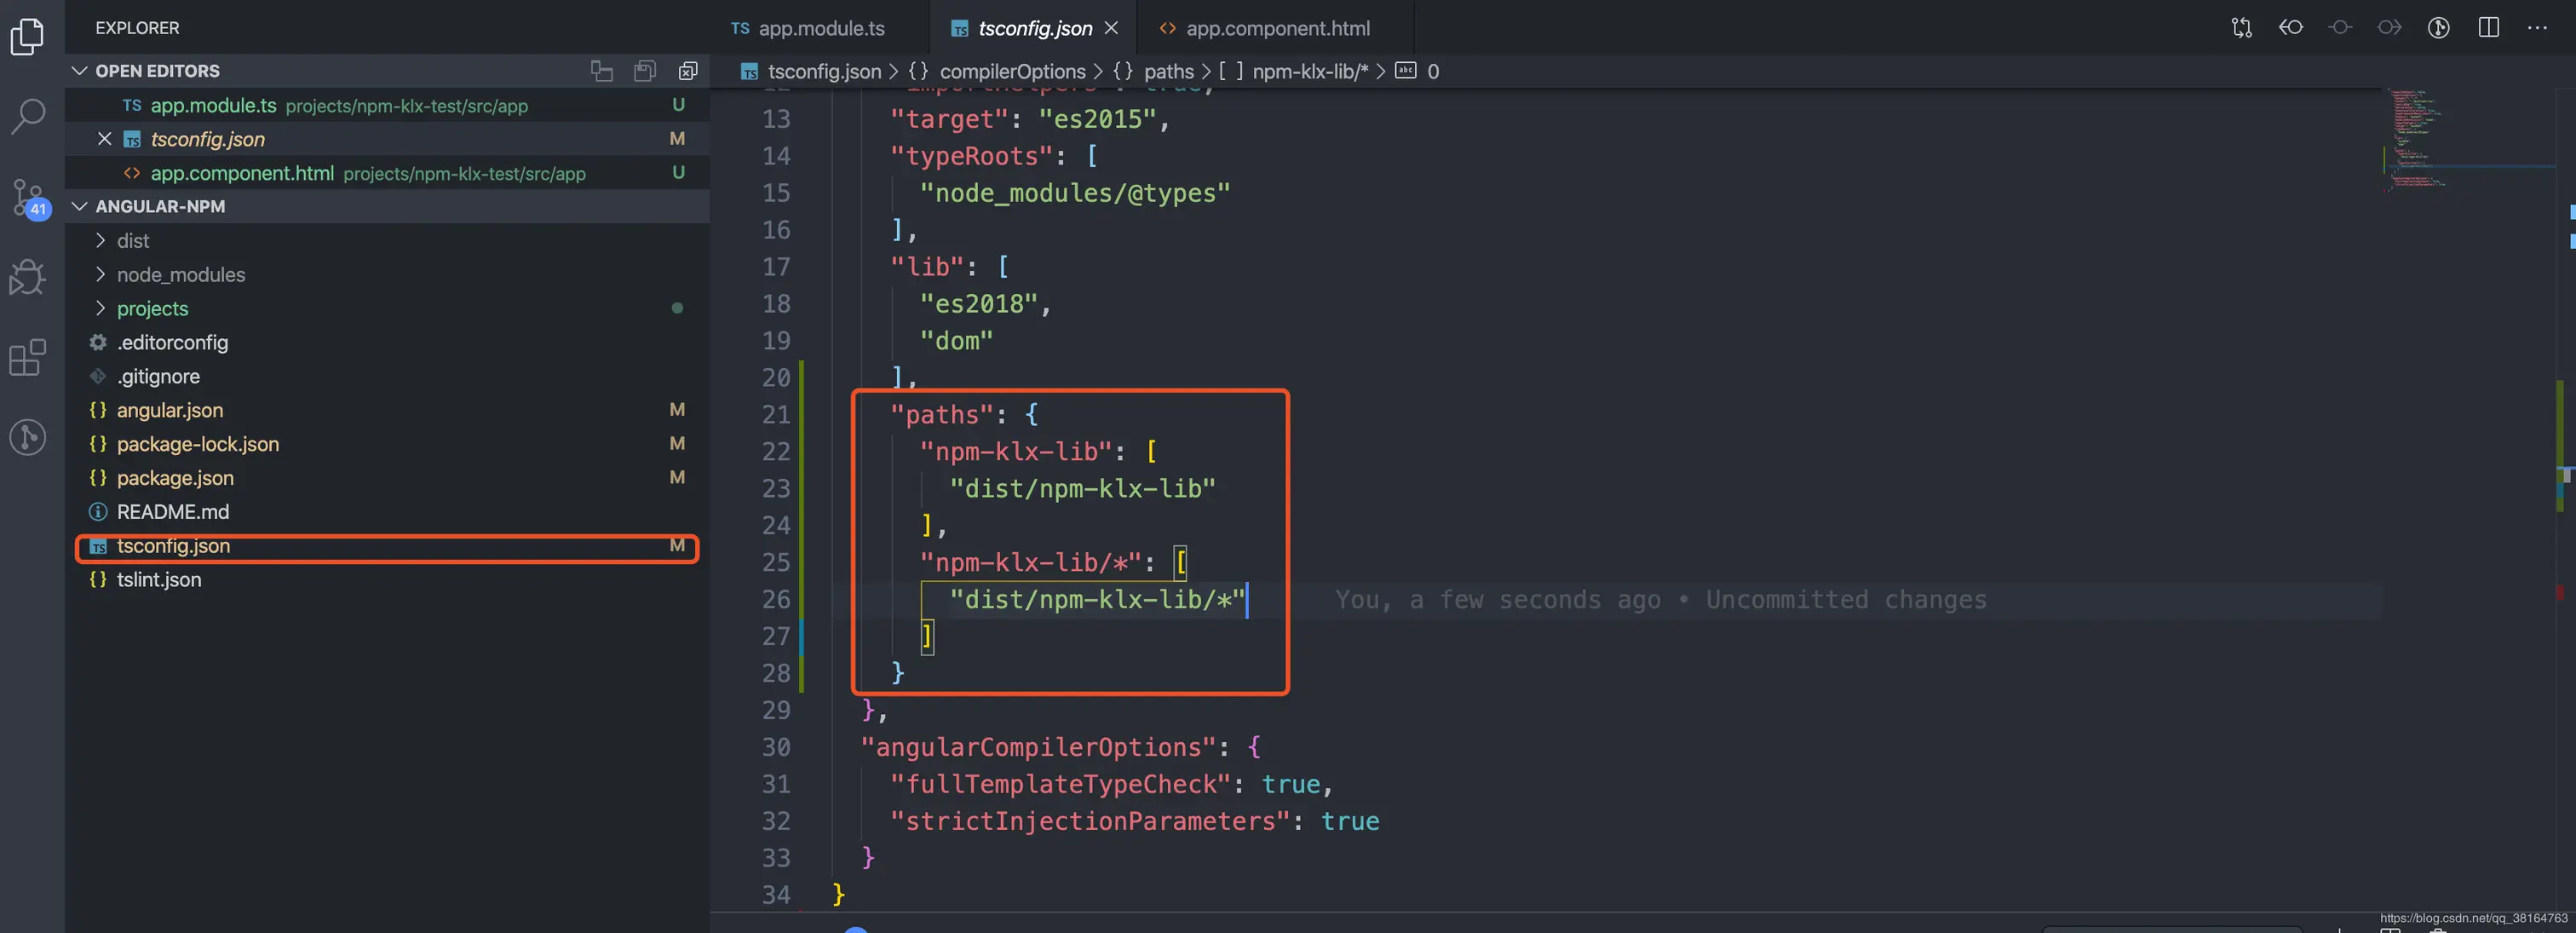
Task: Open the compare changes icon in editor toolbar
Action: (x=2242, y=28)
